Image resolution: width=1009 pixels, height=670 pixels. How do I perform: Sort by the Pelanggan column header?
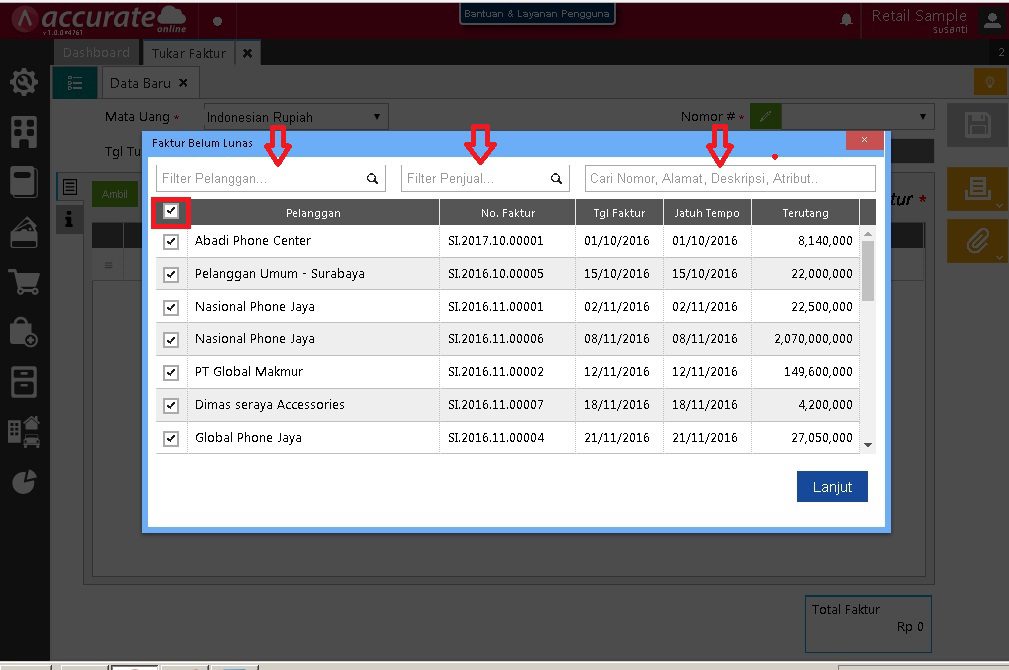click(313, 213)
